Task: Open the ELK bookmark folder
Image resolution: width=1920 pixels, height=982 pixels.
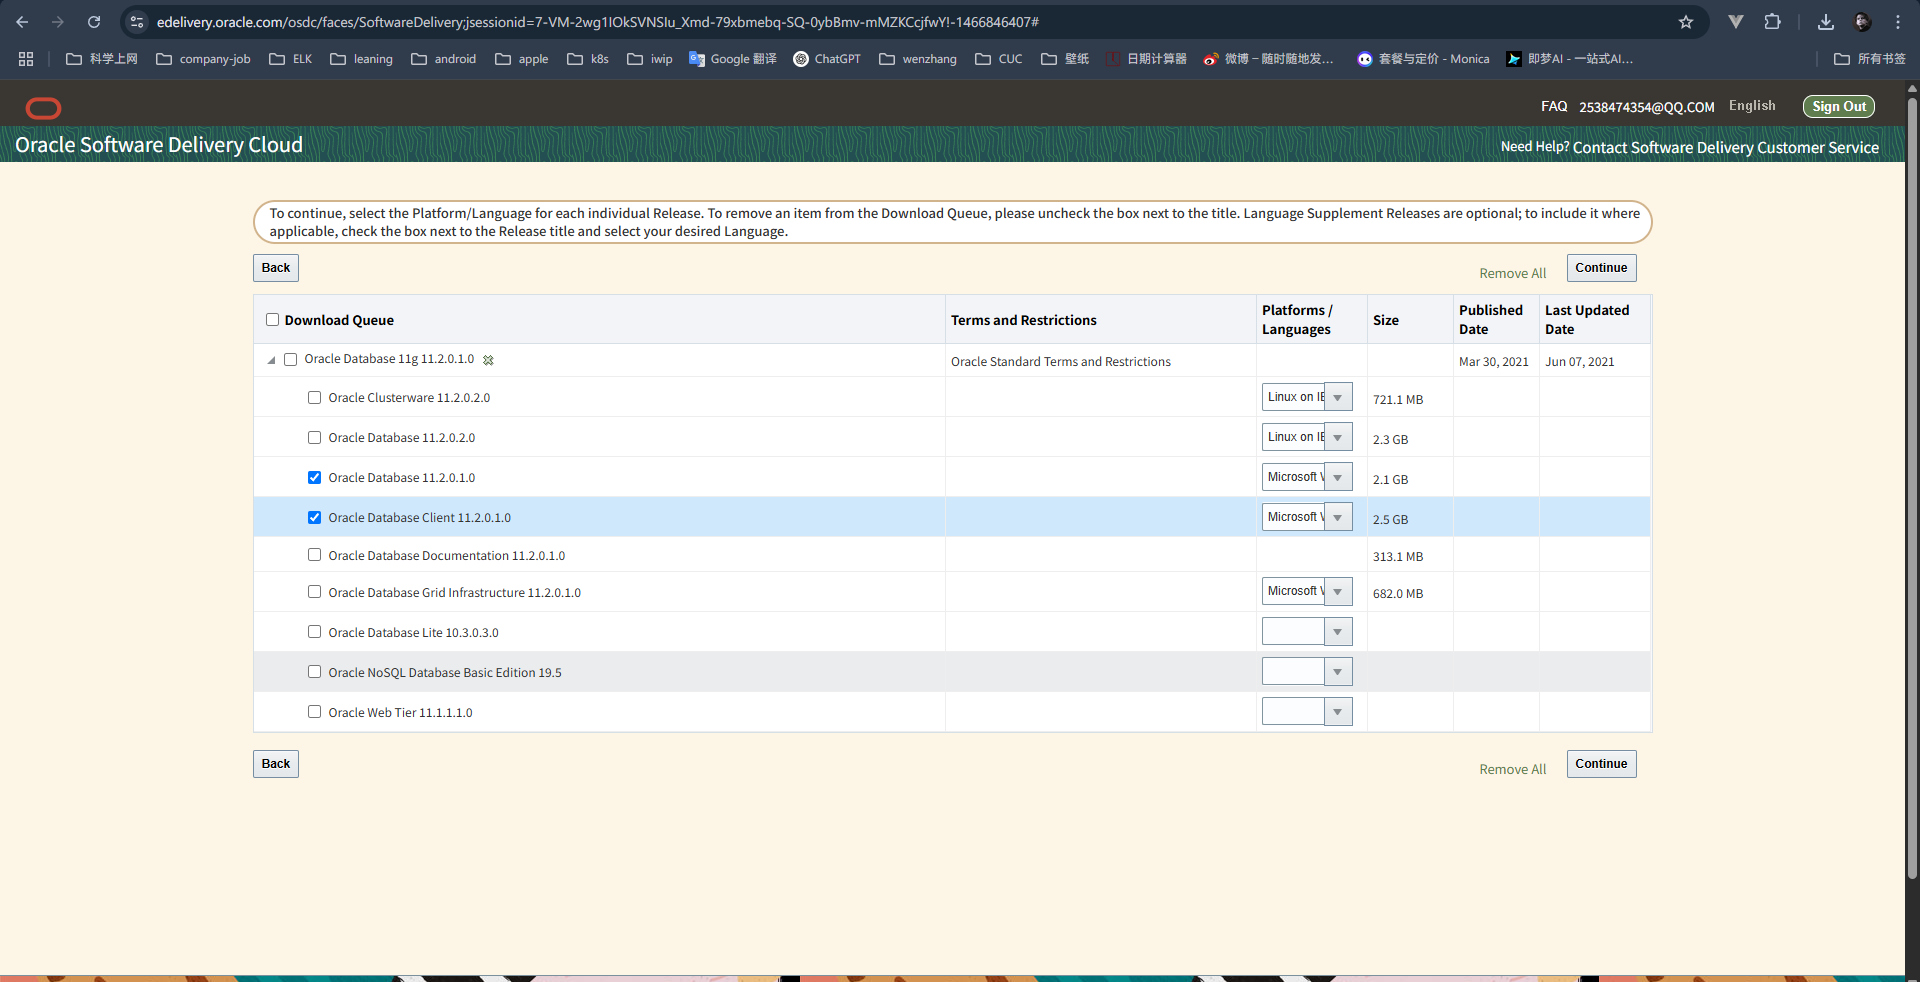Action: 290,59
